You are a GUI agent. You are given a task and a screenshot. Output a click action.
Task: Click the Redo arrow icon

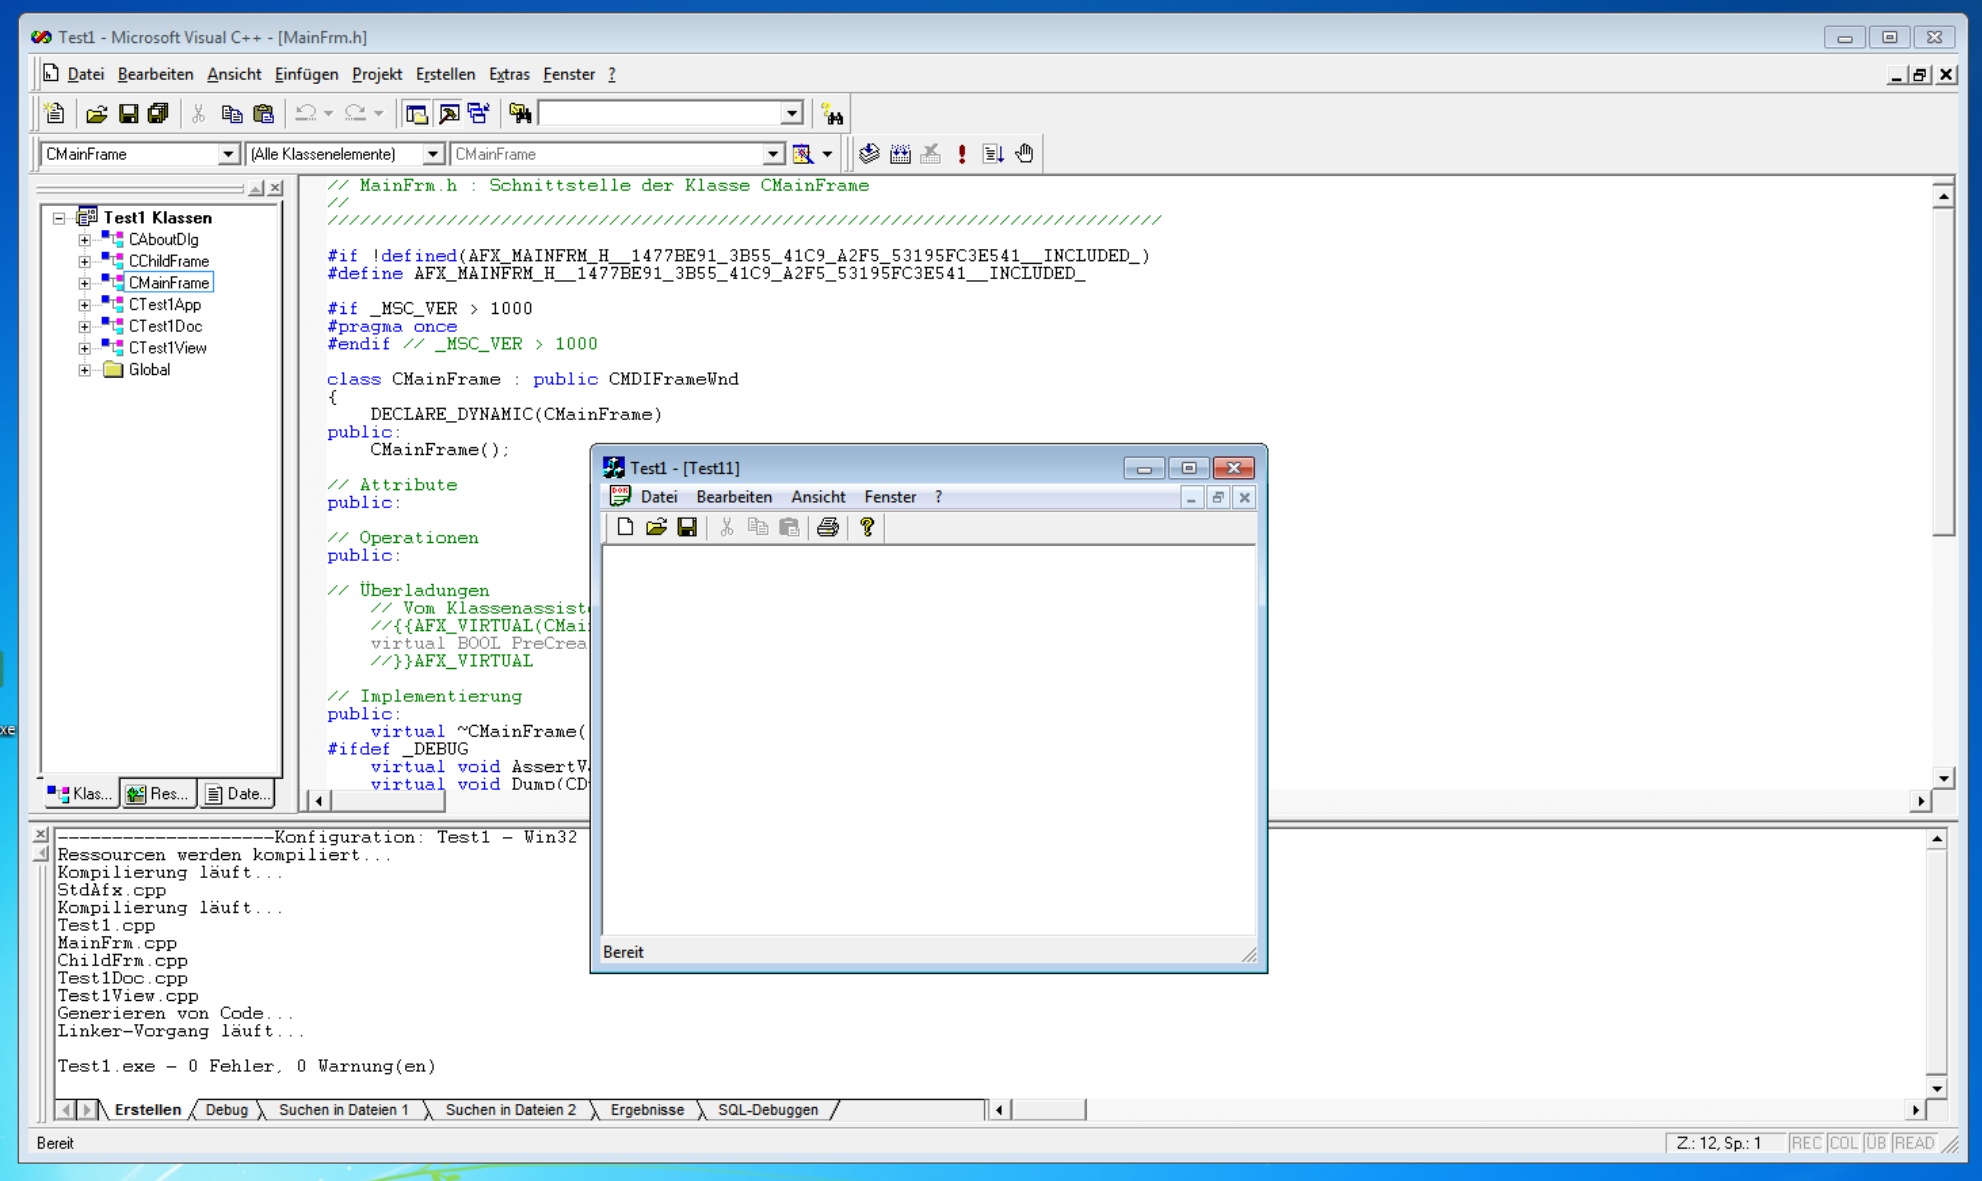(x=356, y=114)
